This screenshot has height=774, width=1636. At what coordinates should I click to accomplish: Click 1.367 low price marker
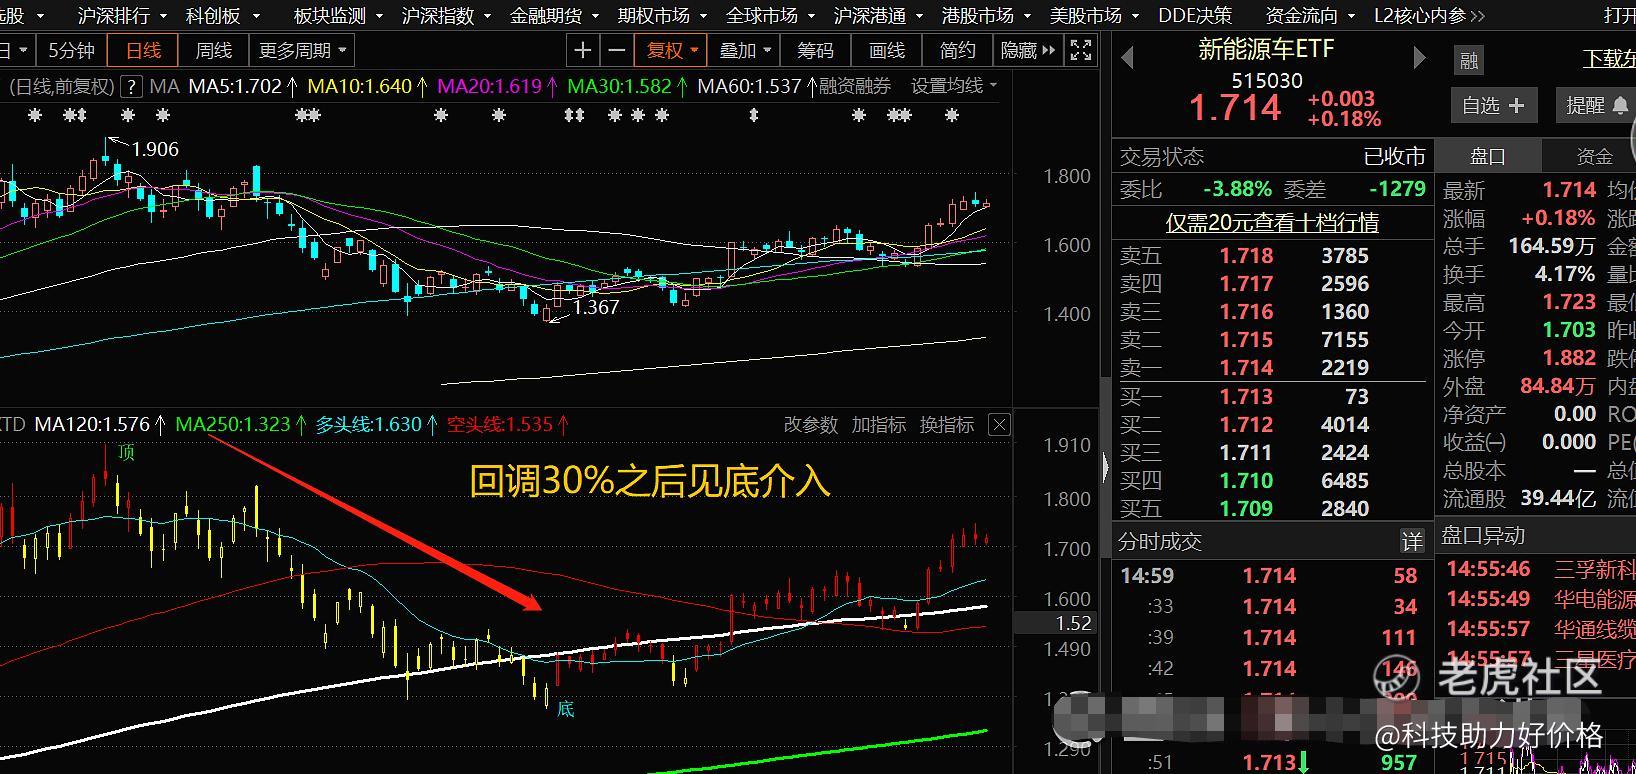pos(596,308)
